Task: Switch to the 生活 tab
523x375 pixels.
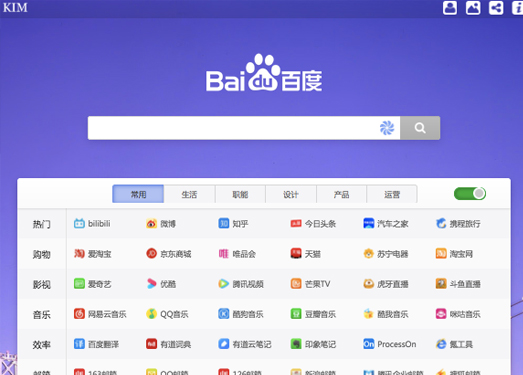Action: [189, 194]
